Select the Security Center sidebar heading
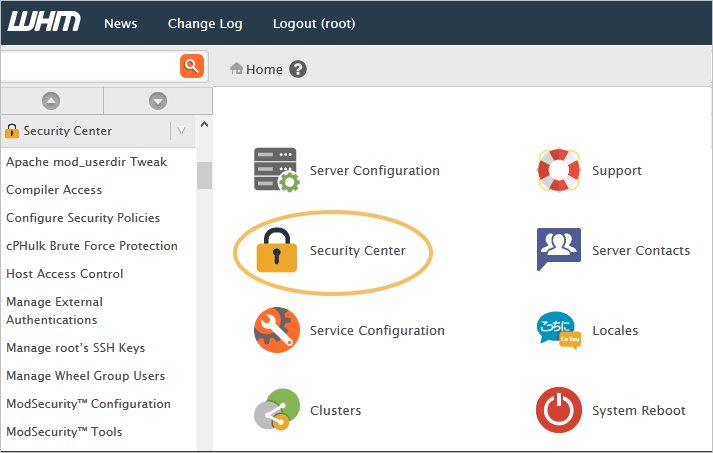 tap(67, 131)
